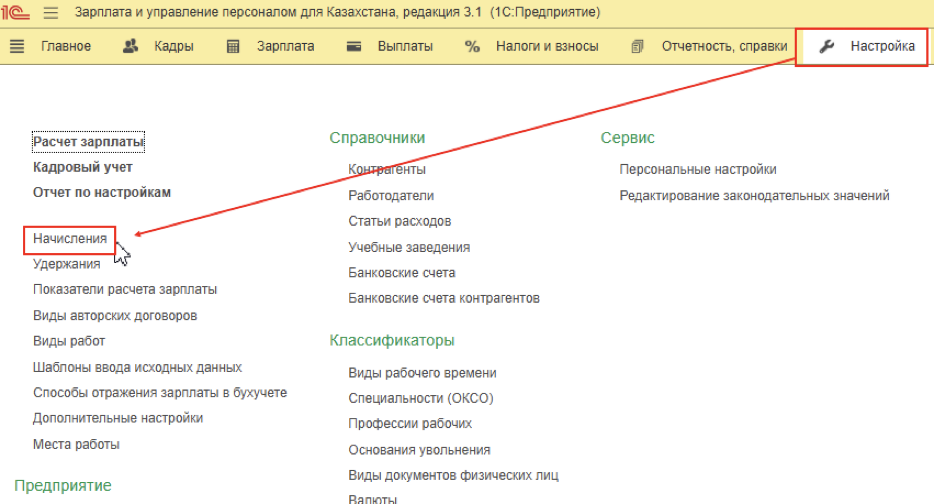Open Кадровый учет settings
The image size is (934, 504).
(83, 167)
